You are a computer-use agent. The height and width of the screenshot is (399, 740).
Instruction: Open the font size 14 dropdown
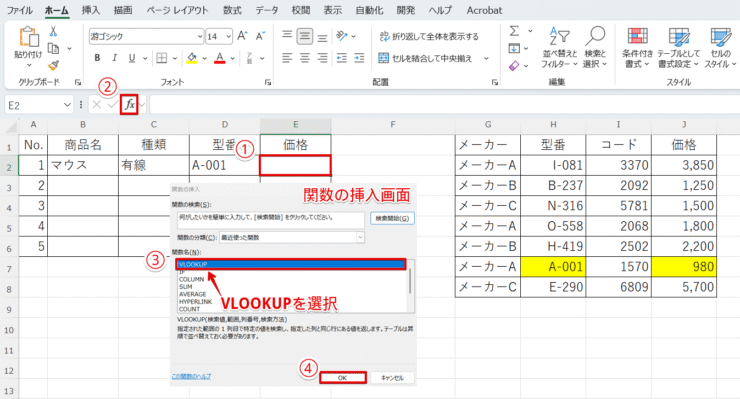tap(229, 36)
